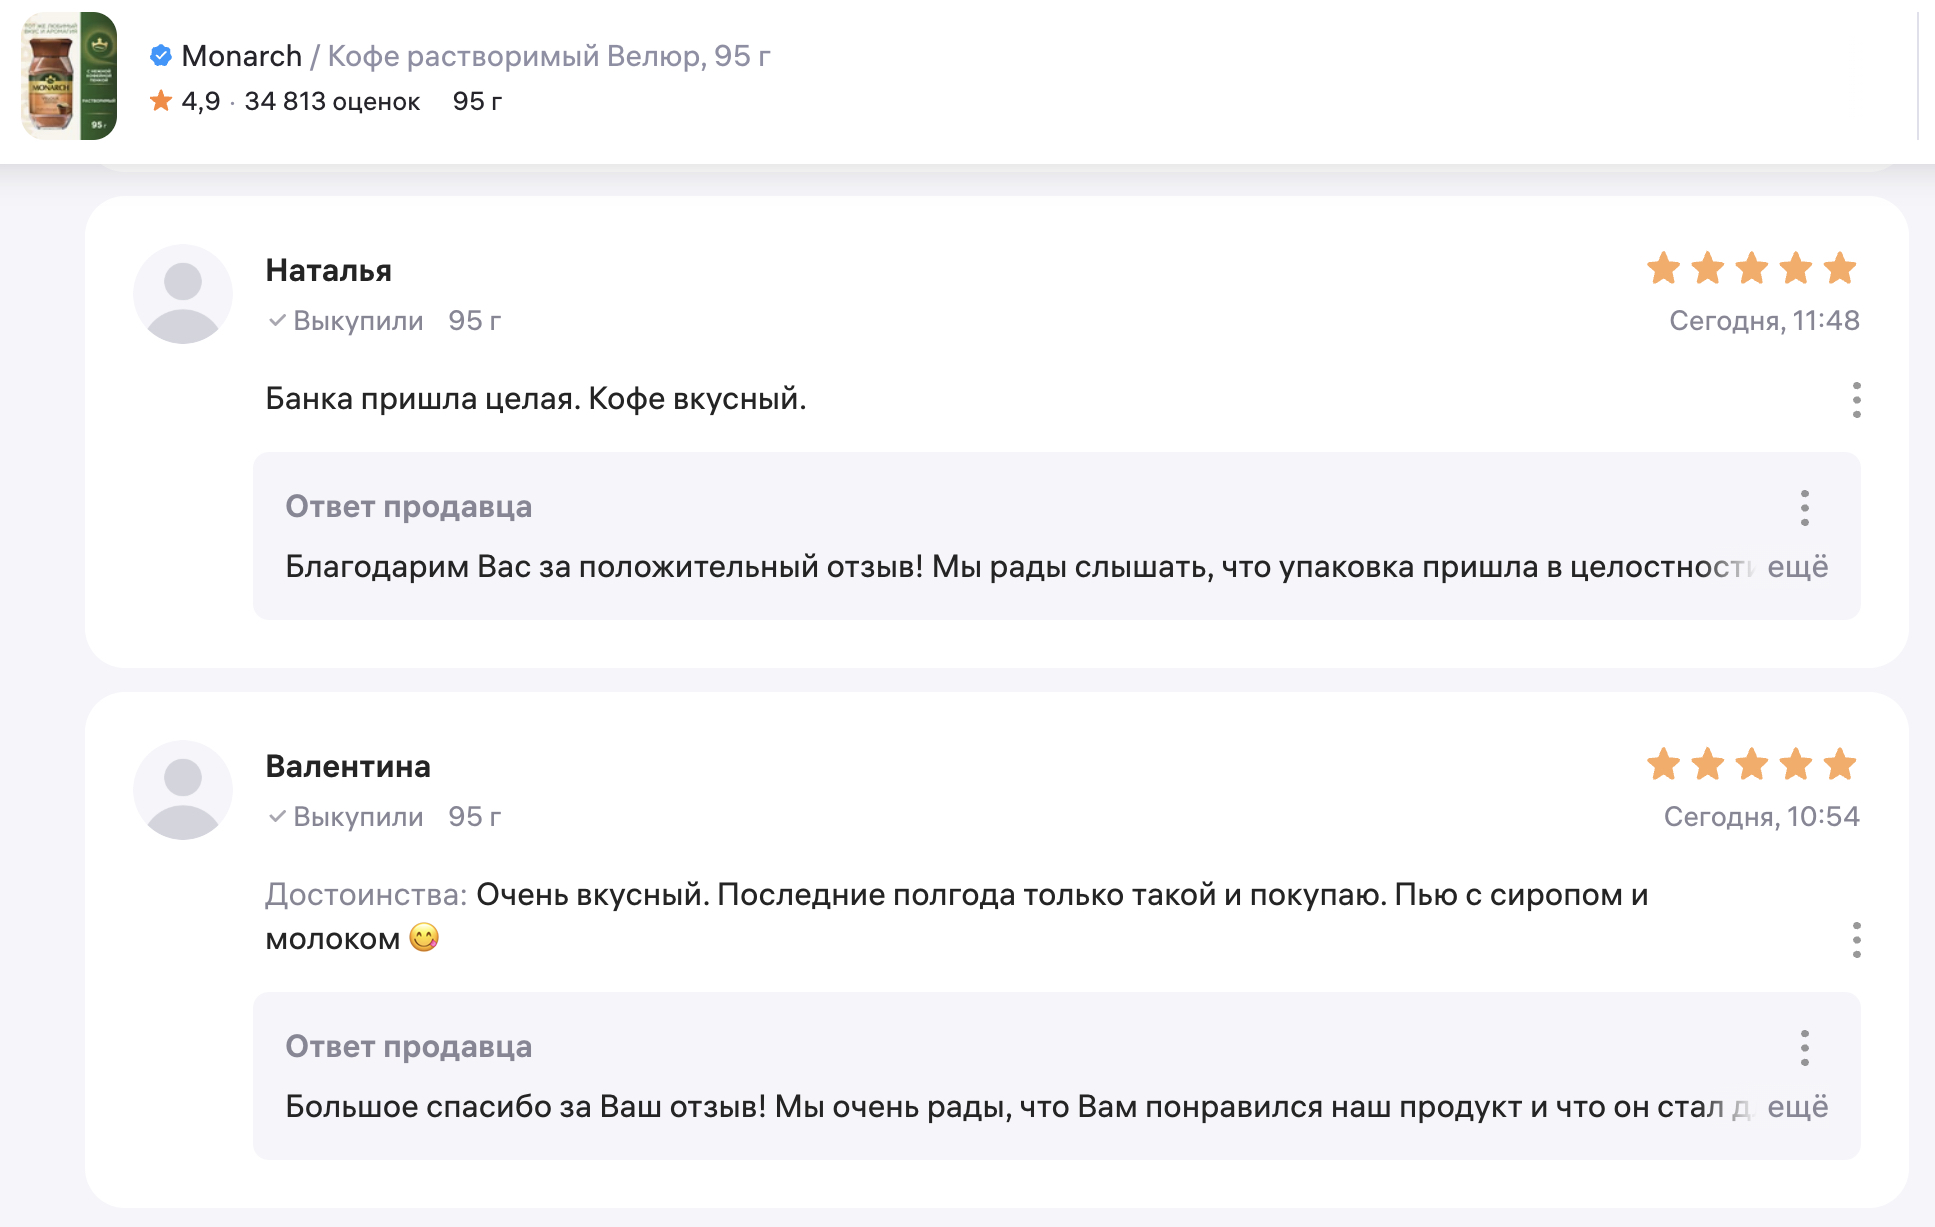The width and height of the screenshot is (1935, 1227).
Task: Click the blue verified brand badge
Action: click(160, 56)
